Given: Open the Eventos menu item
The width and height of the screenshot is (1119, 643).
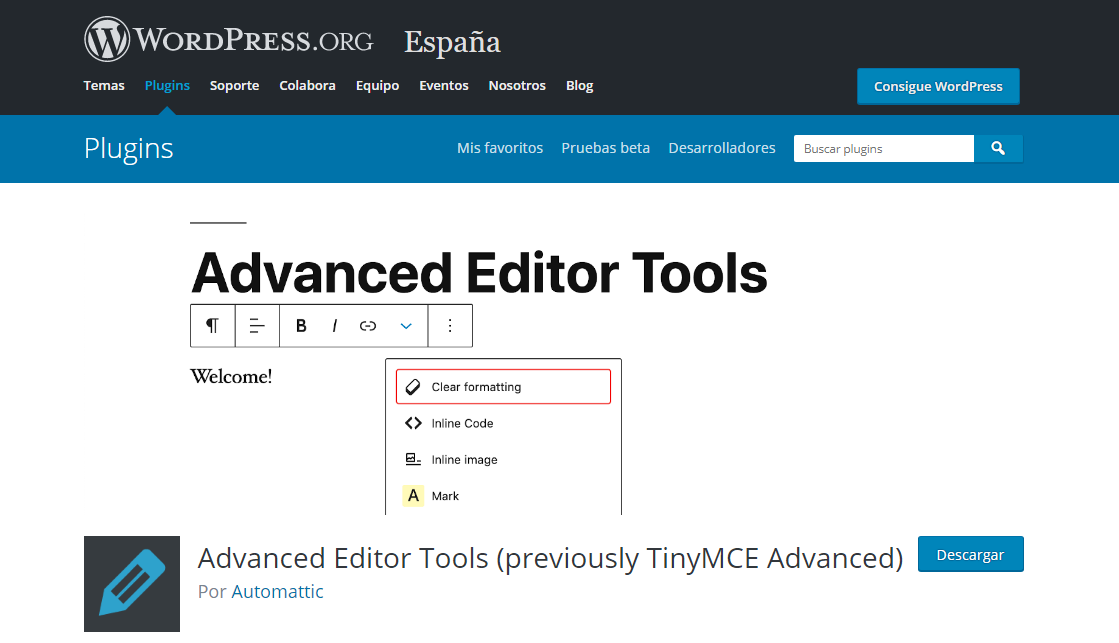Looking at the screenshot, I should pyautogui.click(x=444, y=86).
